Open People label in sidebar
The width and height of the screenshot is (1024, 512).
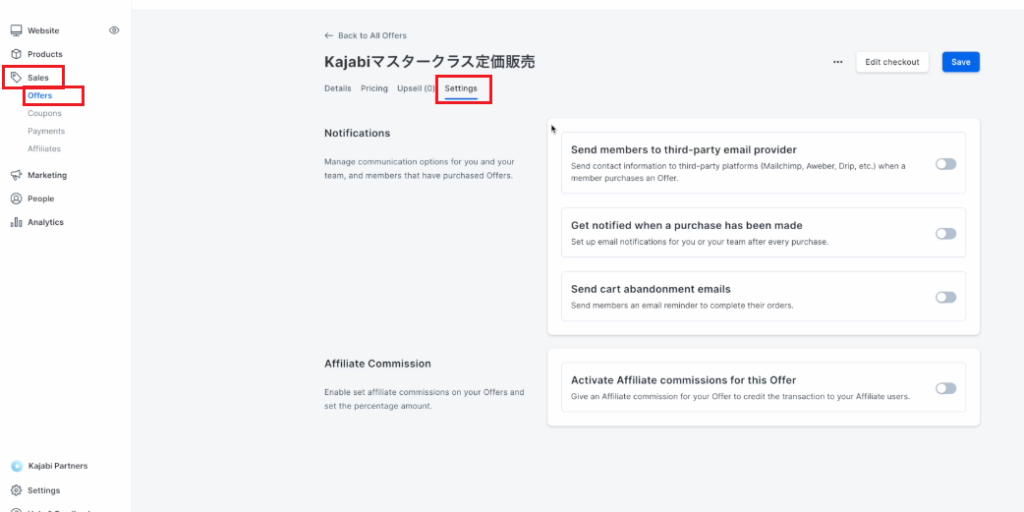point(40,199)
